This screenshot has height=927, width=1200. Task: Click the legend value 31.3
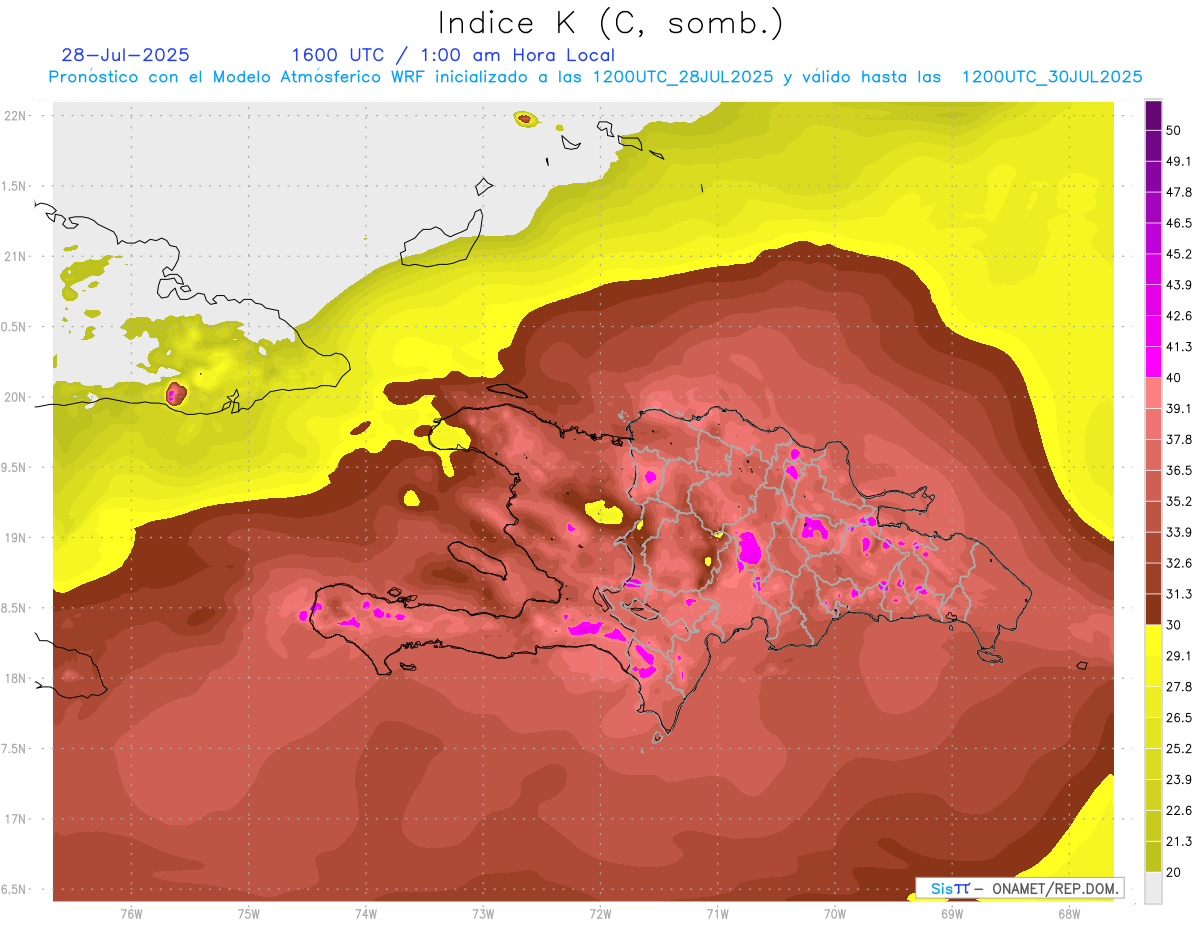click(x=1178, y=594)
